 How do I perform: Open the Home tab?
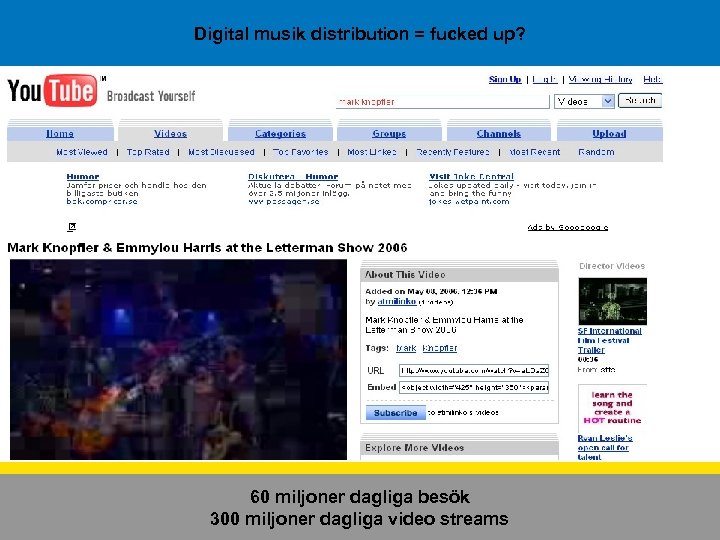click(x=60, y=134)
